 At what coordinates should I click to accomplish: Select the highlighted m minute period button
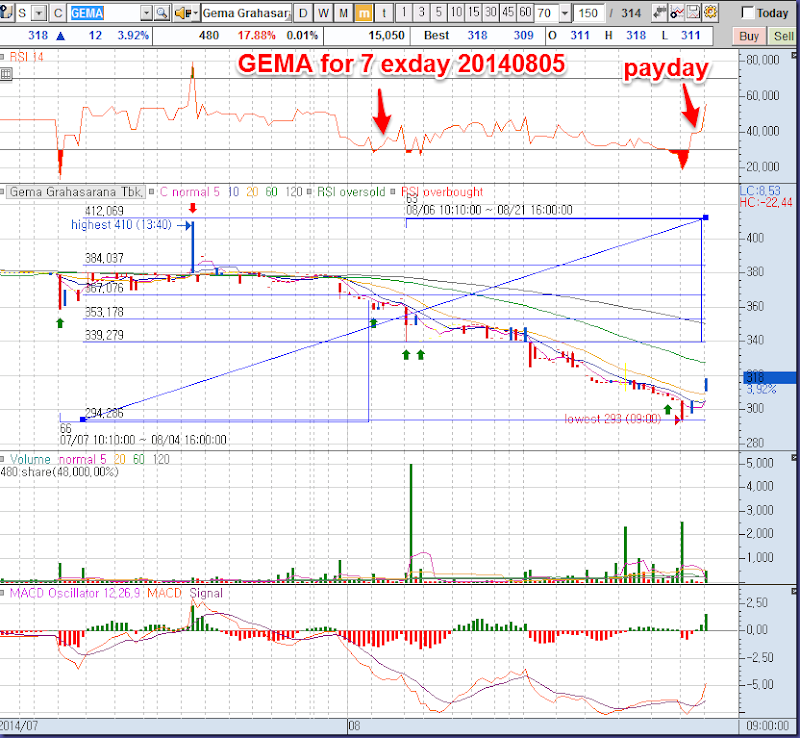point(363,13)
